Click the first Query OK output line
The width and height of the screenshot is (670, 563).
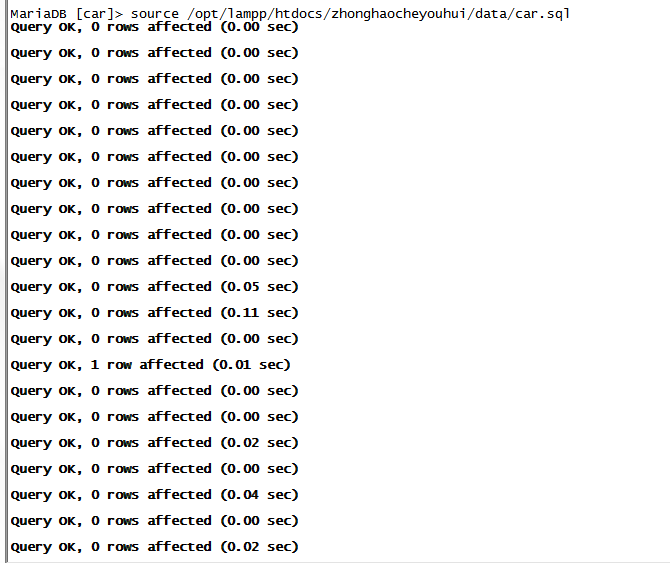(154, 27)
